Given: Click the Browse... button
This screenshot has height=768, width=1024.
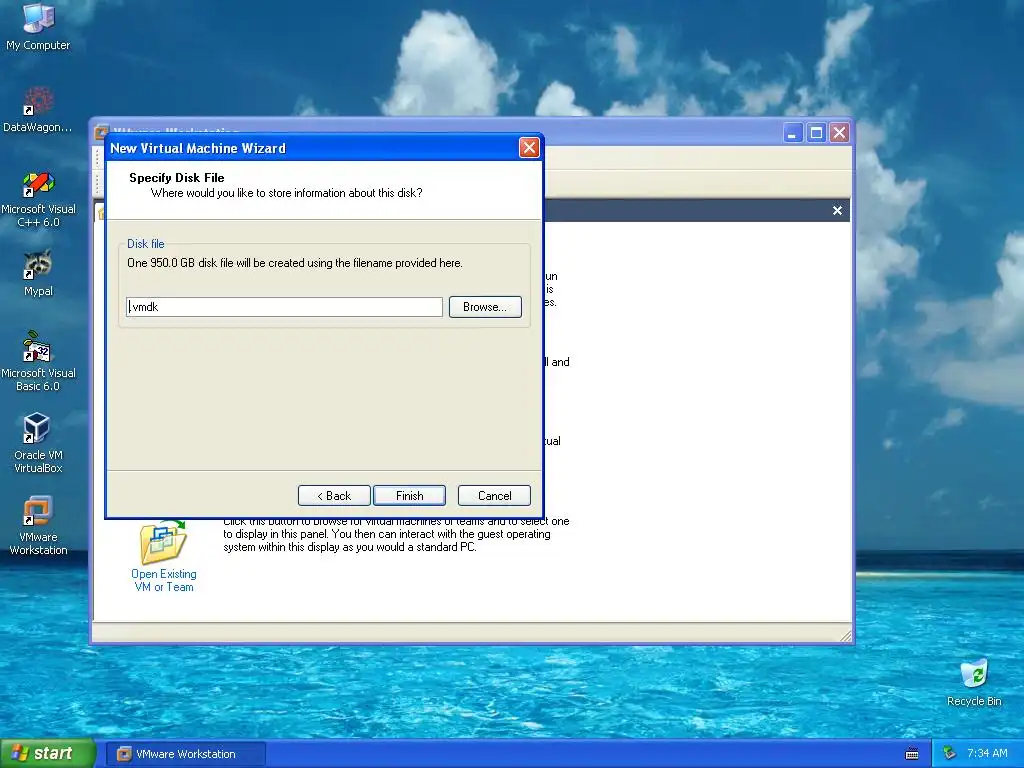Looking at the screenshot, I should (x=485, y=307).
